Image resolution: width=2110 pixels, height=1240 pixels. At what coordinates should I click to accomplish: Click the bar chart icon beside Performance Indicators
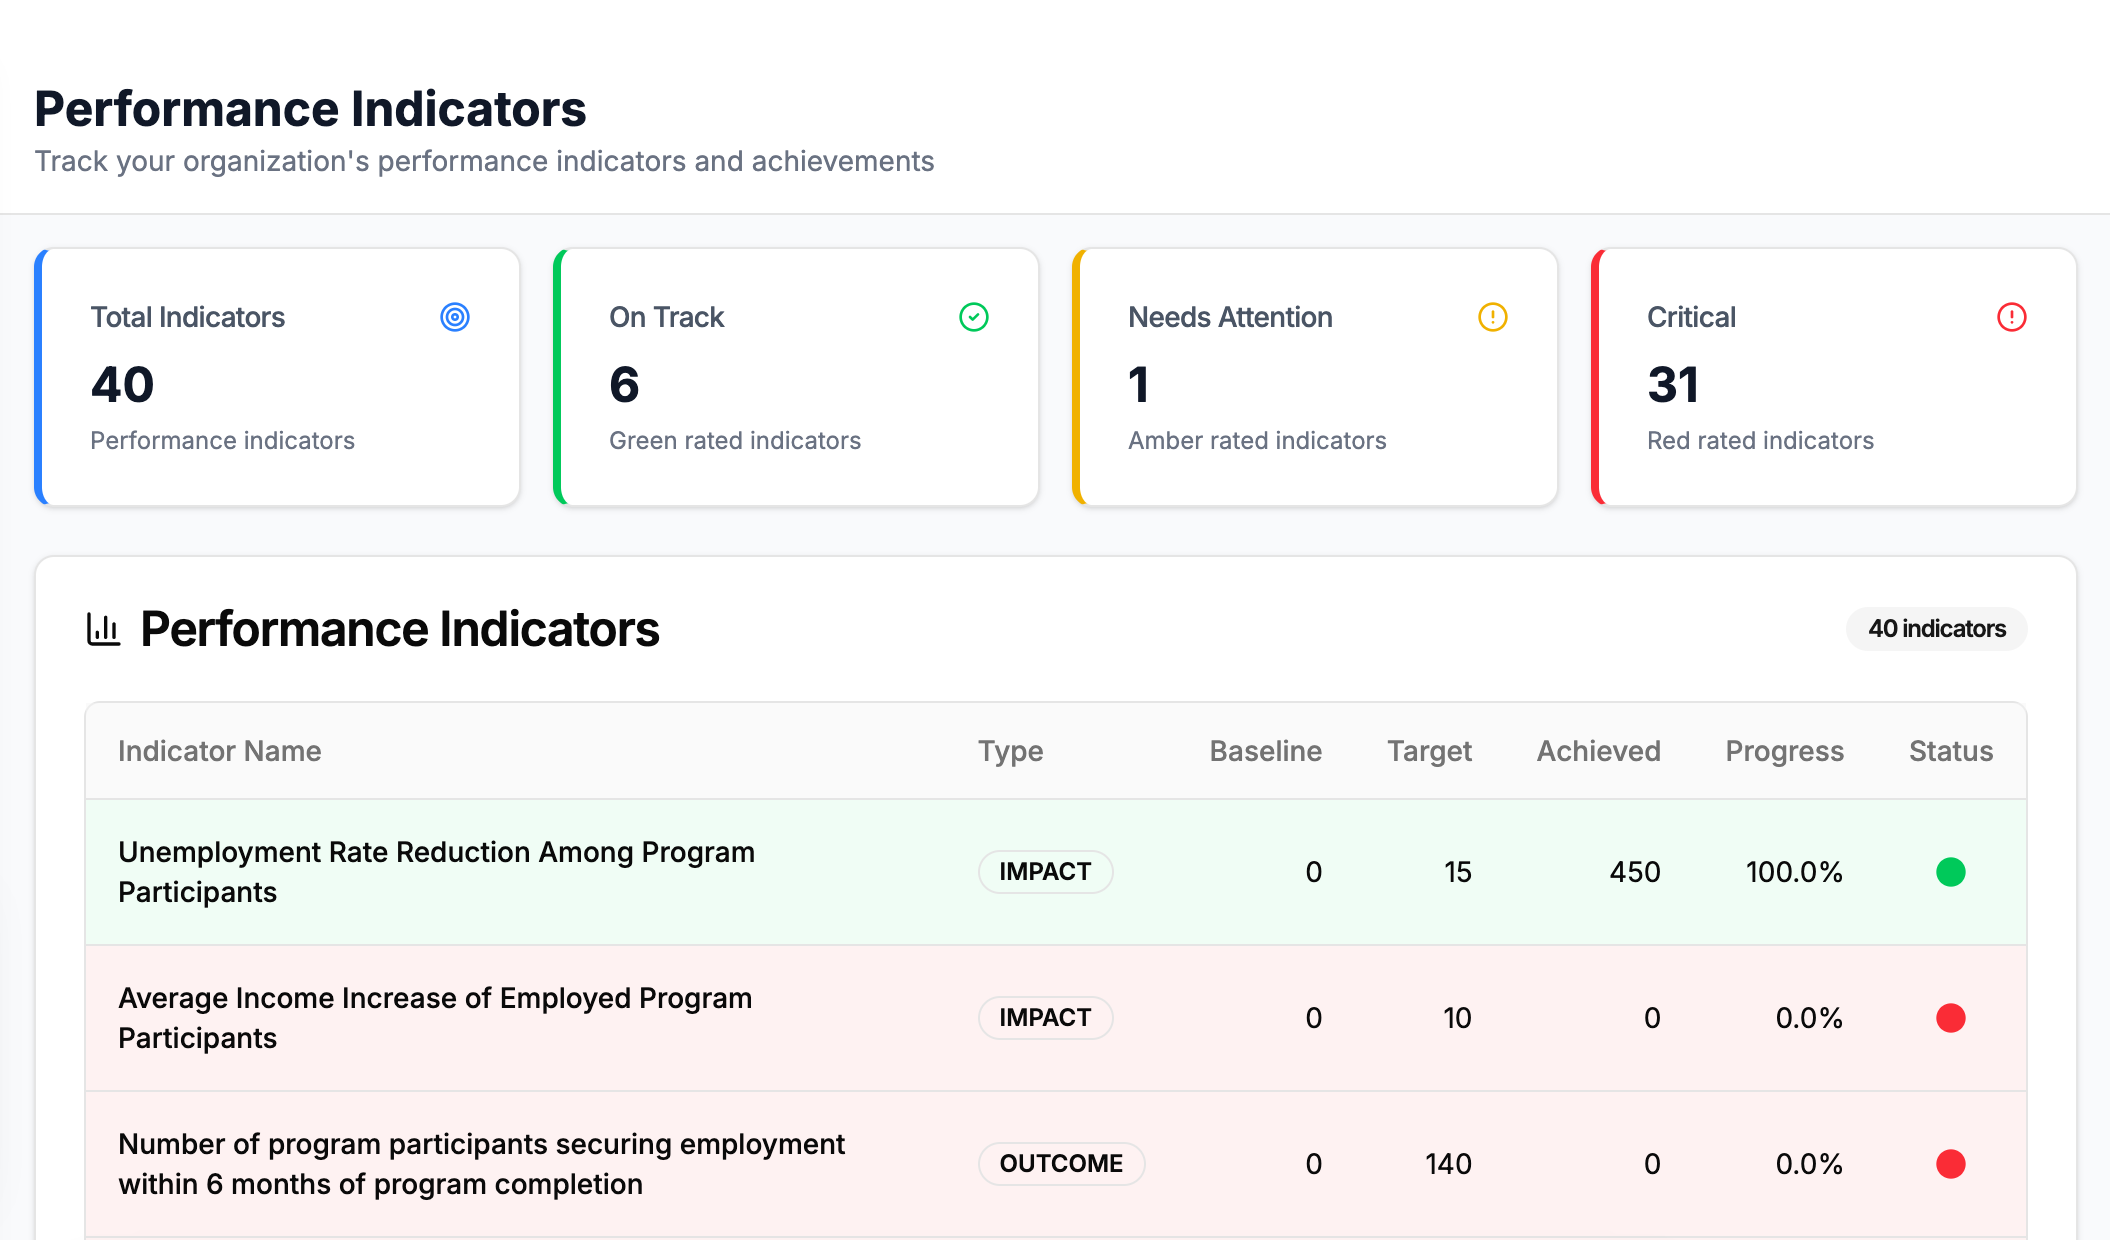coord(103,629)
